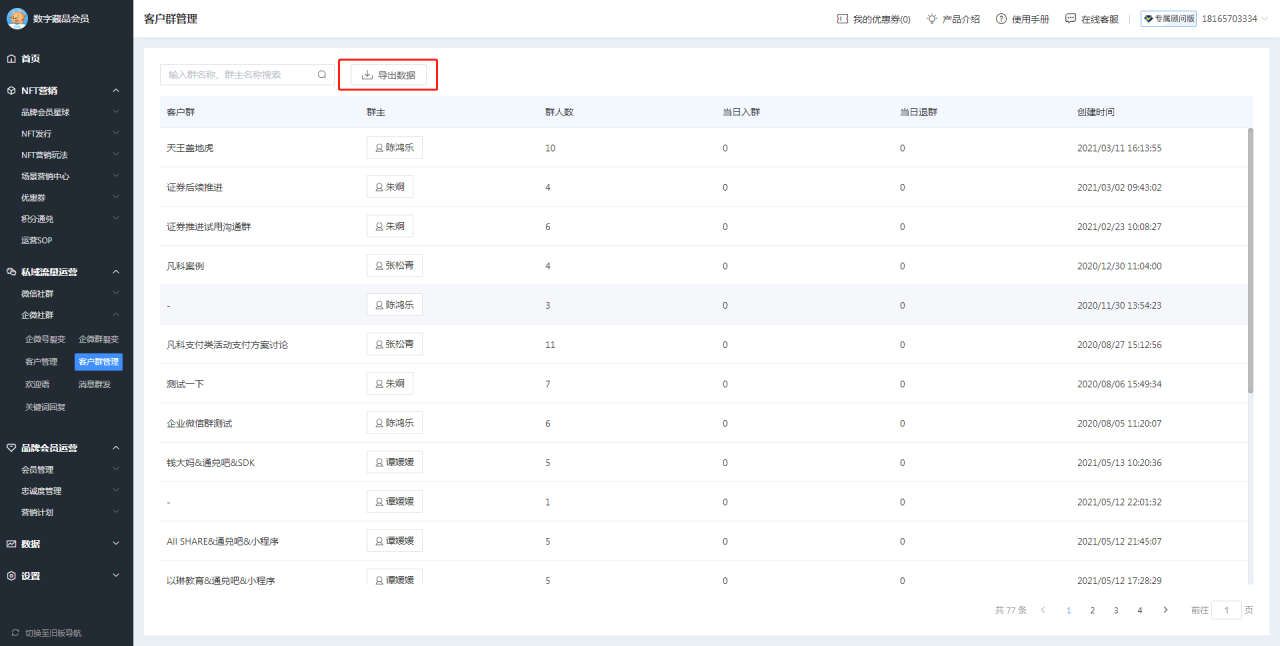Collapse the NFT营销 sidebar section
The height and width of the screenshot is (646, 1280).
pyautogui.click(x=116, y=91)
